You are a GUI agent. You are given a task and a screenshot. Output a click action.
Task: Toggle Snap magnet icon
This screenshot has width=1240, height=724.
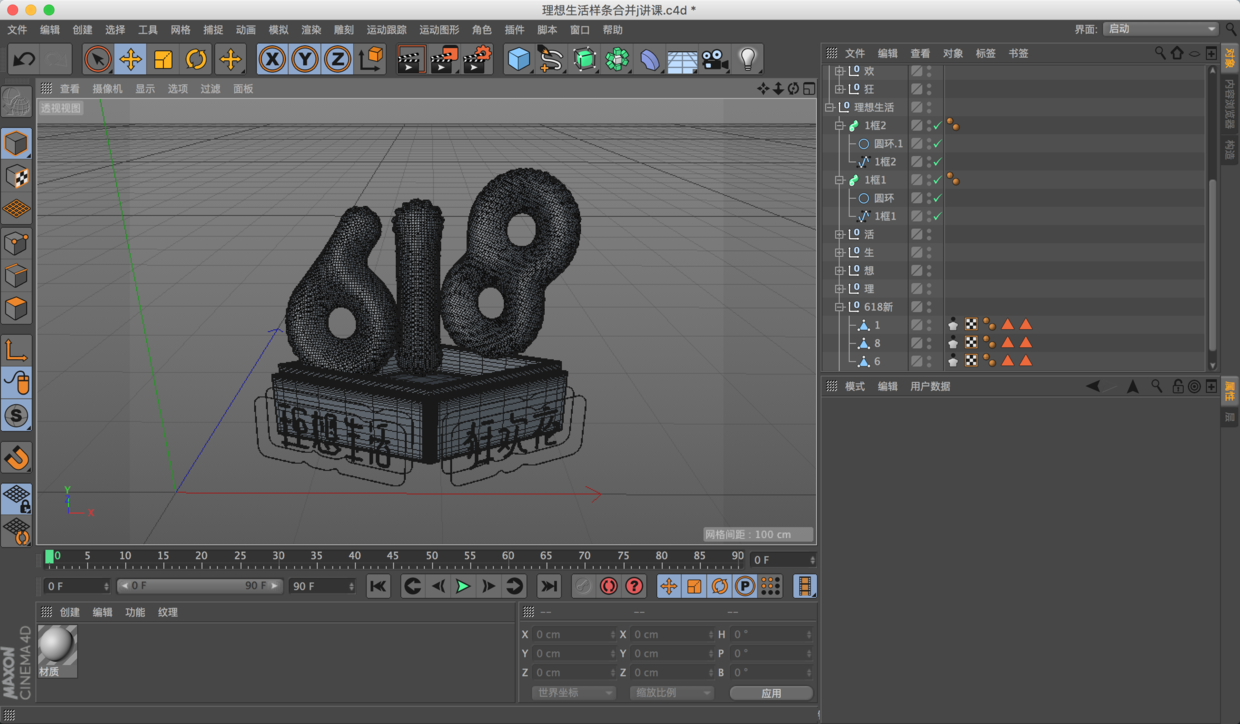point(16,458)
